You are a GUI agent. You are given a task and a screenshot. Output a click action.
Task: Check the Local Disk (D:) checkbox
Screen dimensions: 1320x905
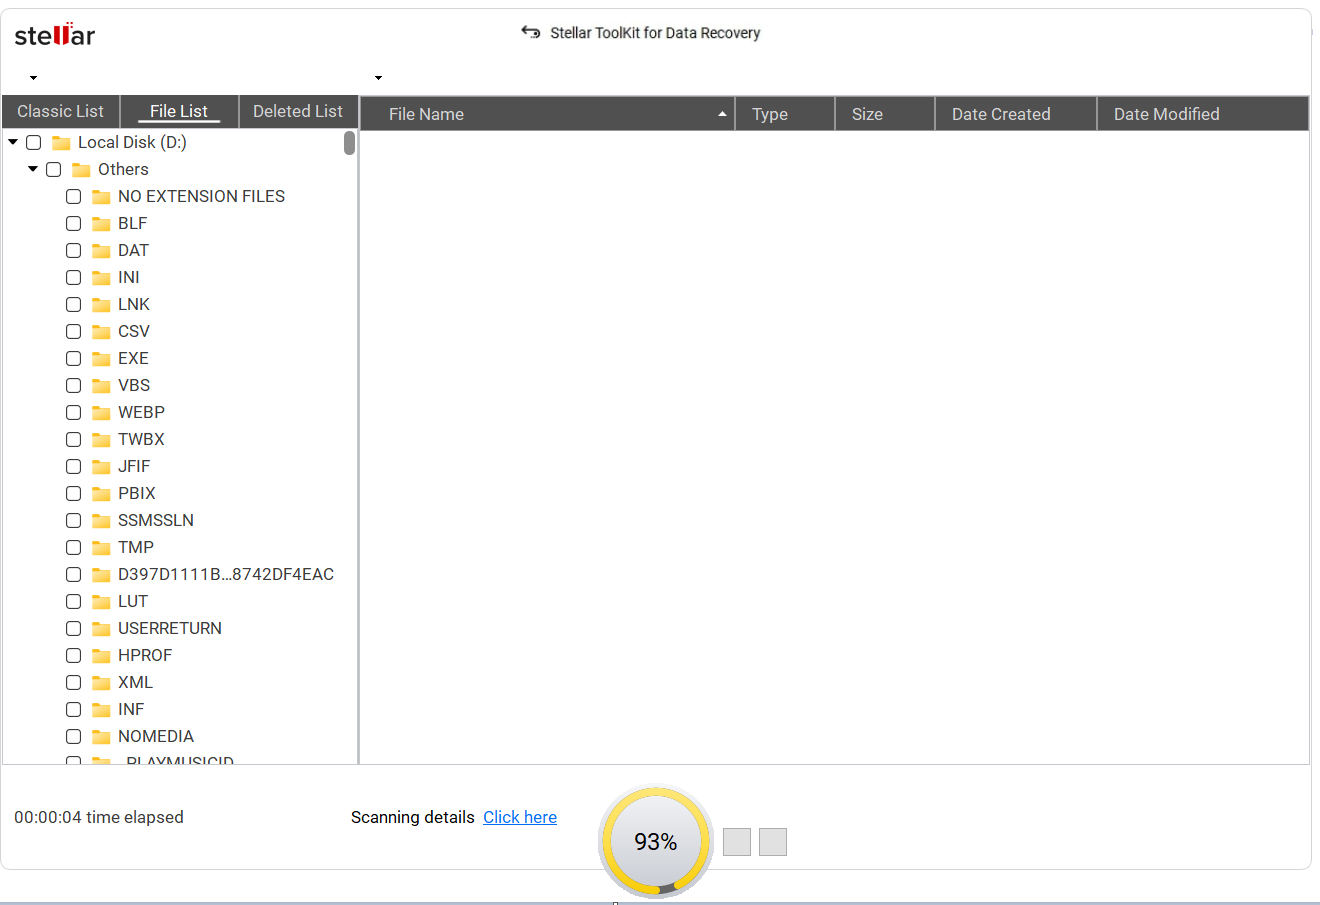coord(34,143)
